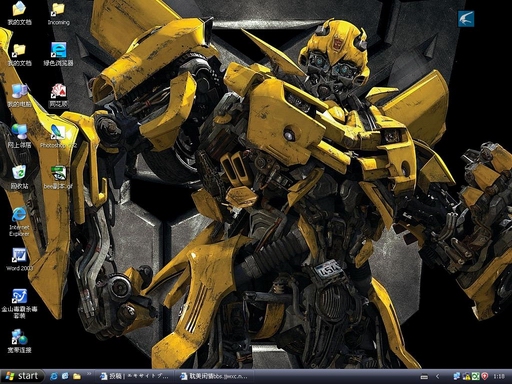This screenshot has width=512, height=384.
Task: Select the Kingsoft antivirus installer icon
Action: (19, 303)
